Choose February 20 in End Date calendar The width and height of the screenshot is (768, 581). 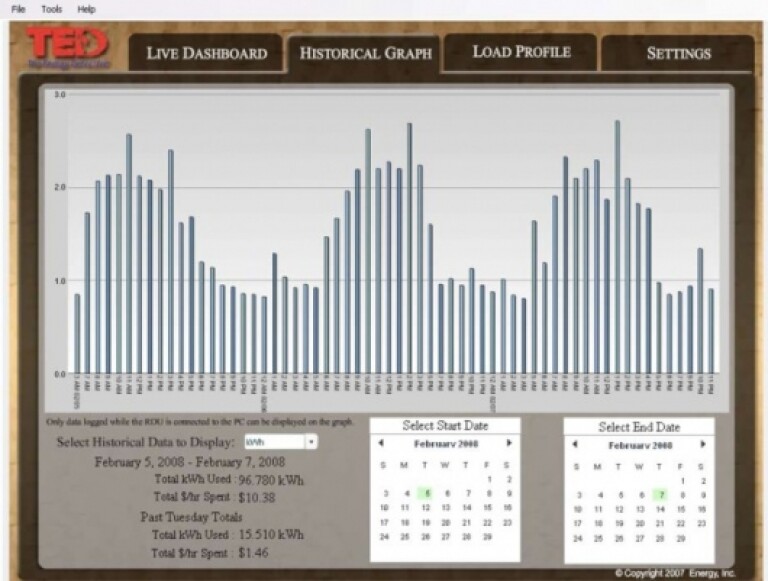coord(640,523)
